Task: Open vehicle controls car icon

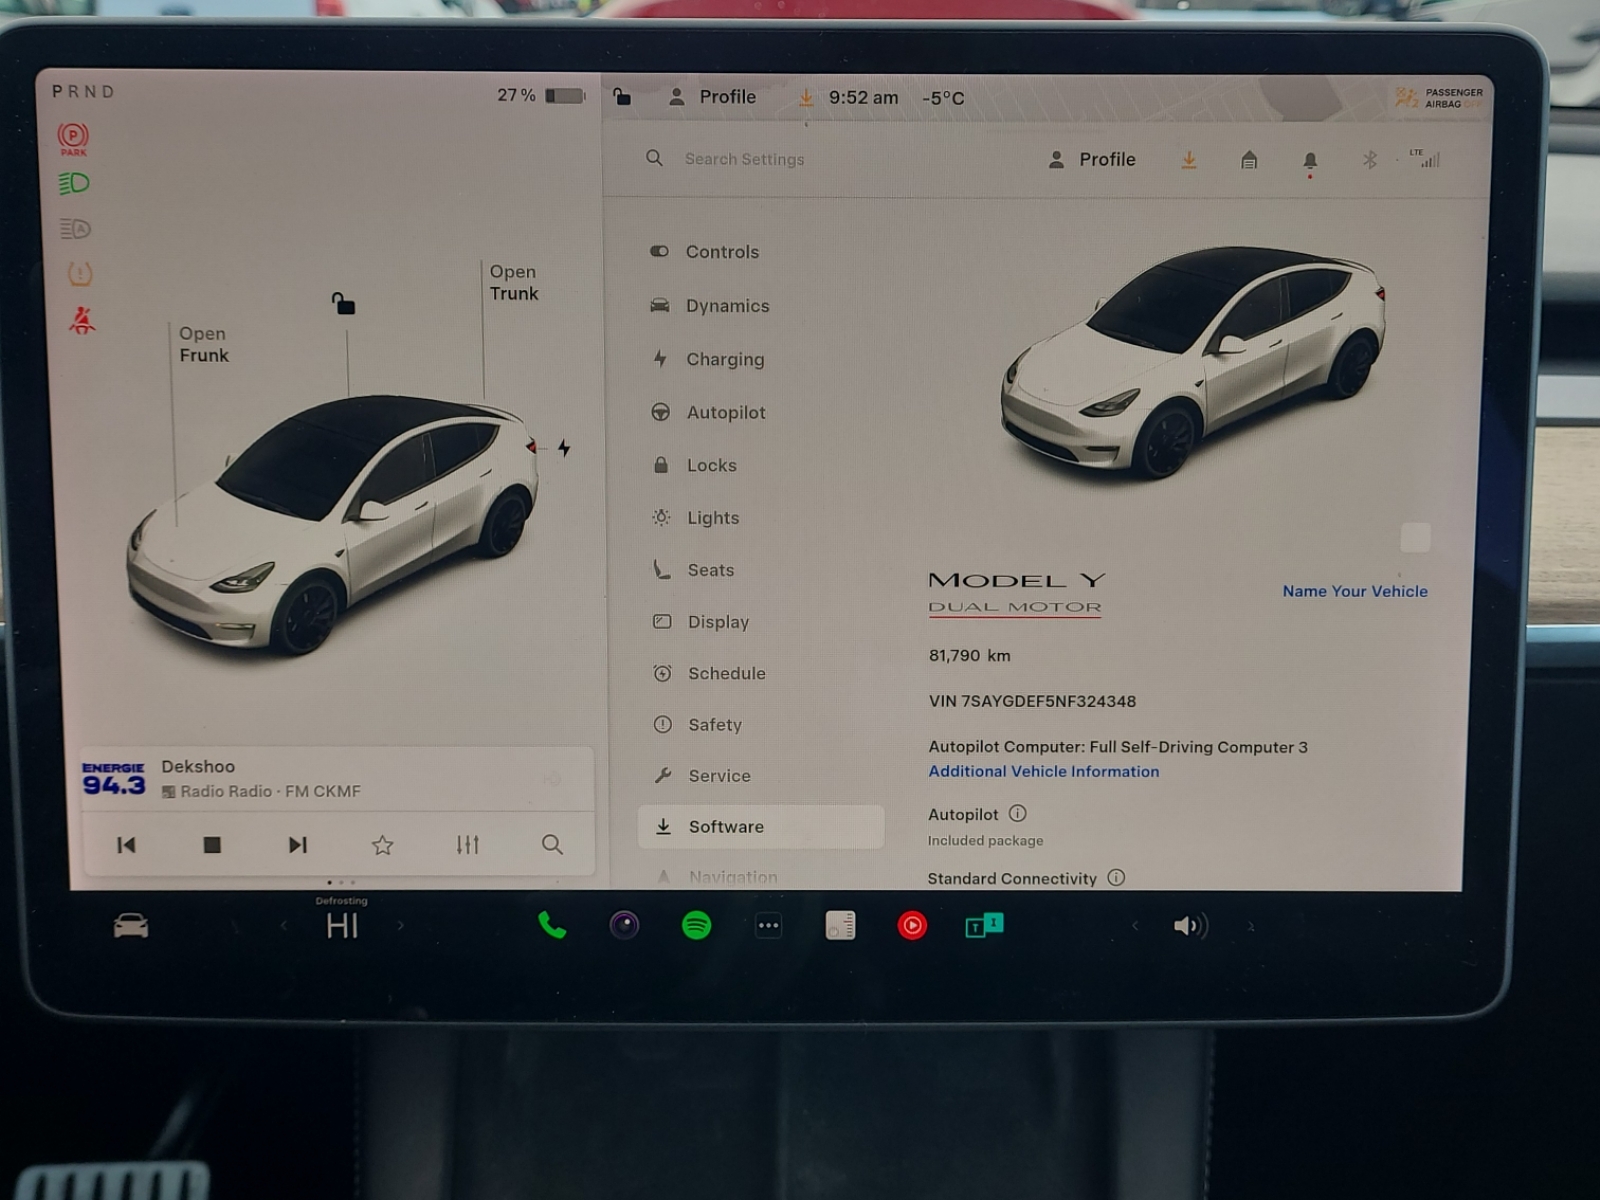Action: coord(131,927)
